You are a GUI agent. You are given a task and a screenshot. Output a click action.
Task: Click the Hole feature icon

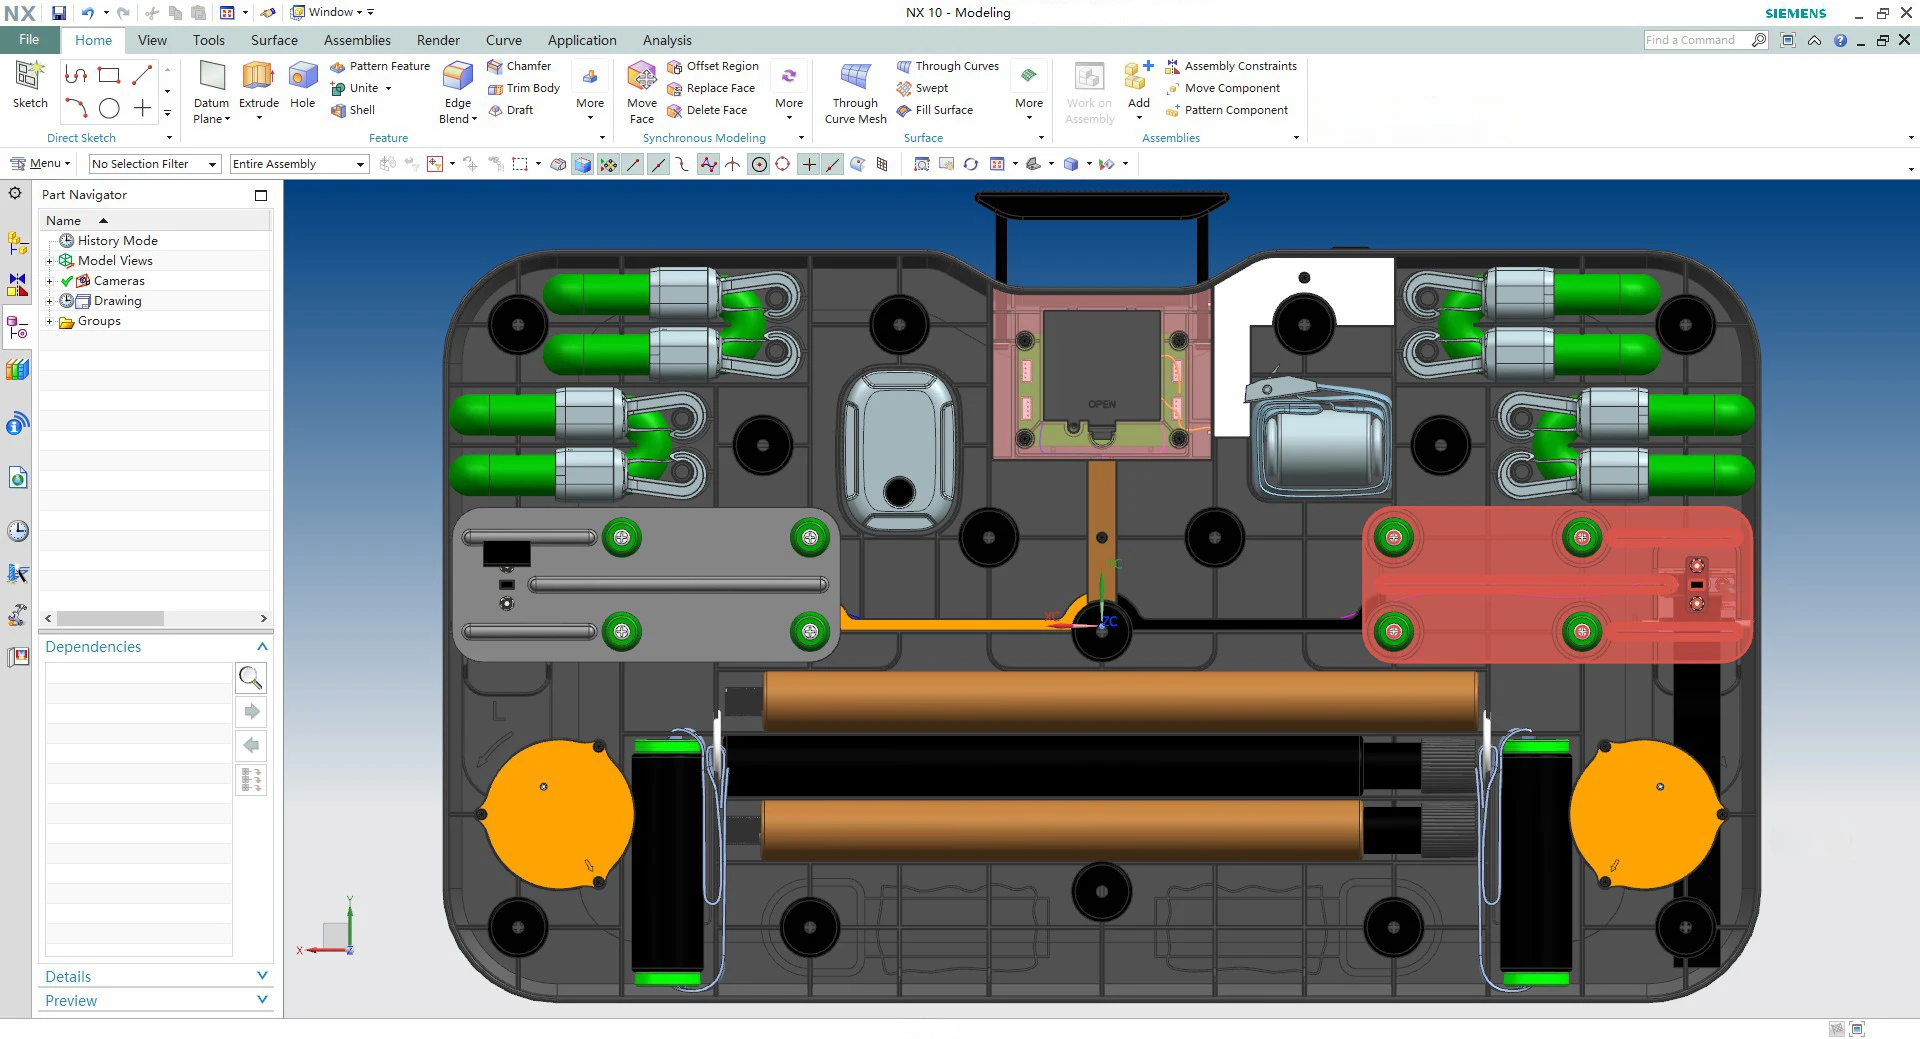tap(302, 78)
